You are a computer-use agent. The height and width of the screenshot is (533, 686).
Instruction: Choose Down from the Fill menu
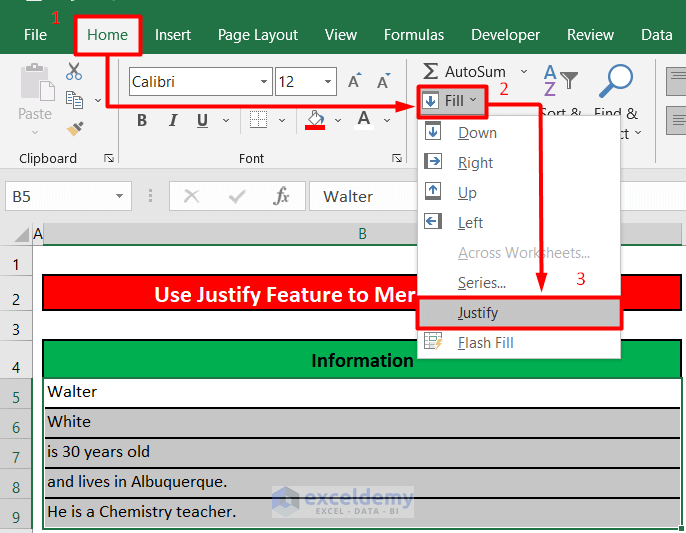[x=519, y=133]
